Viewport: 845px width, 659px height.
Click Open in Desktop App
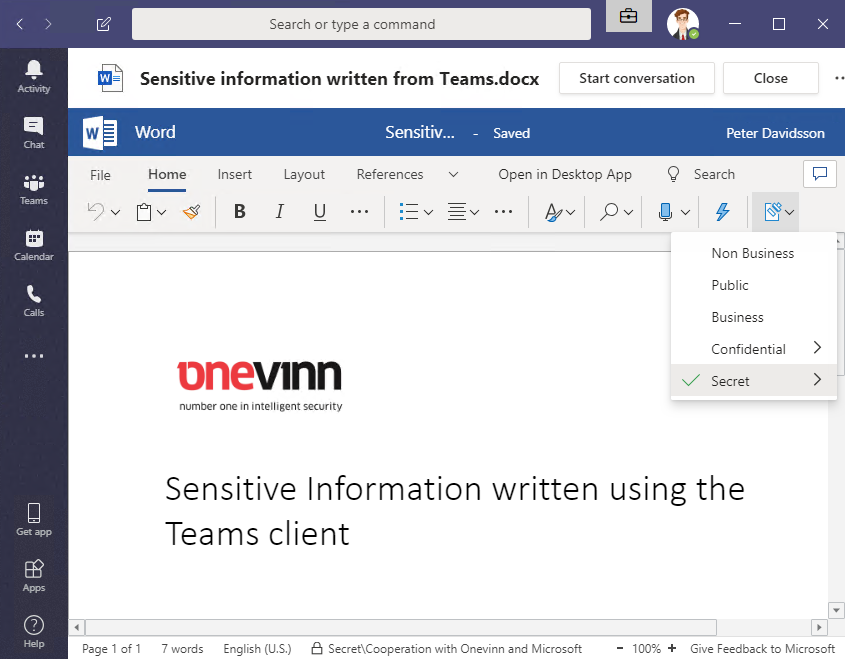tap(565, 175)
